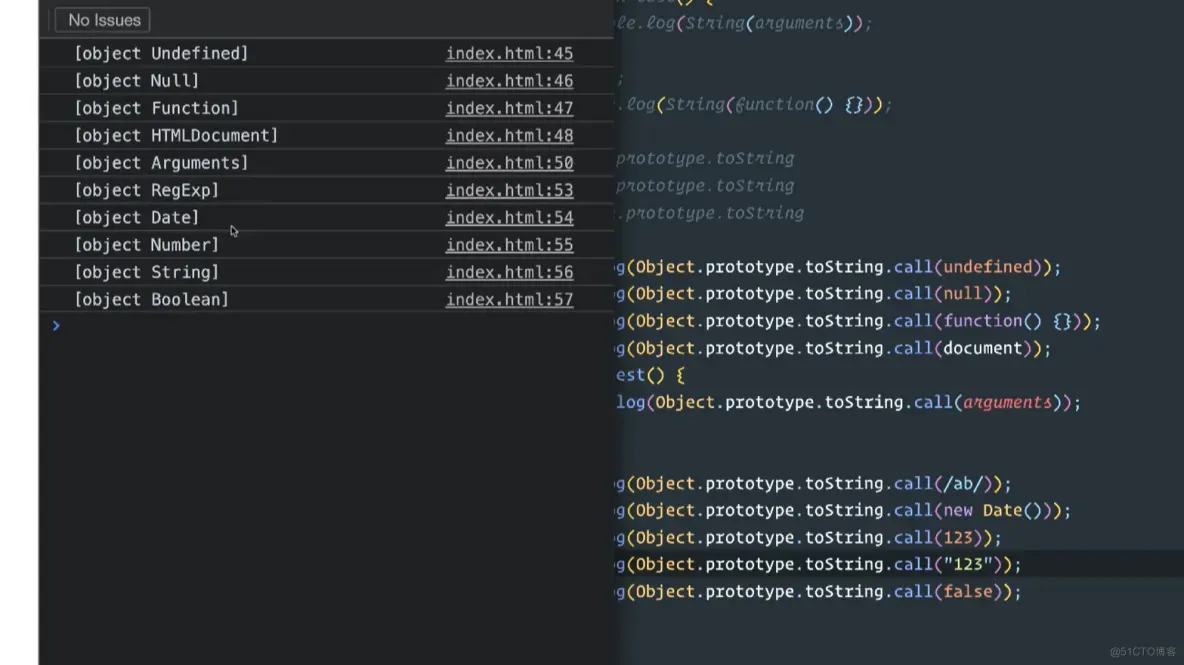
Task: Open source link index.html:45
Action: [x=509, y=54]
